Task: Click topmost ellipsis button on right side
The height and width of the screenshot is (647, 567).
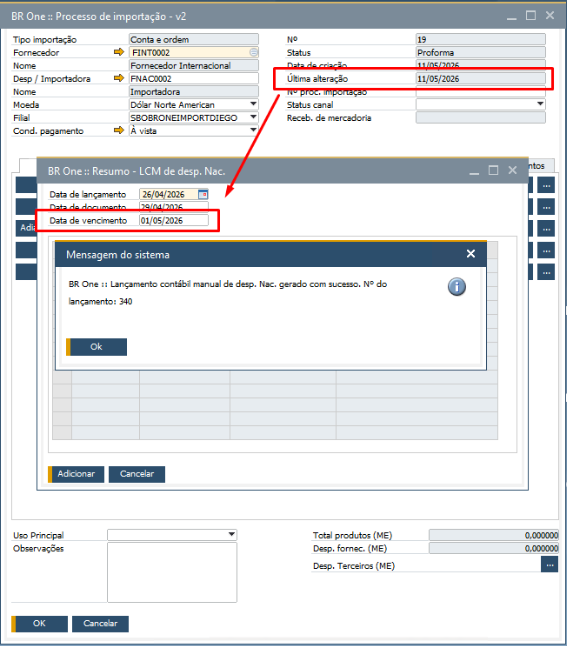Action: (x=546, y=186)
